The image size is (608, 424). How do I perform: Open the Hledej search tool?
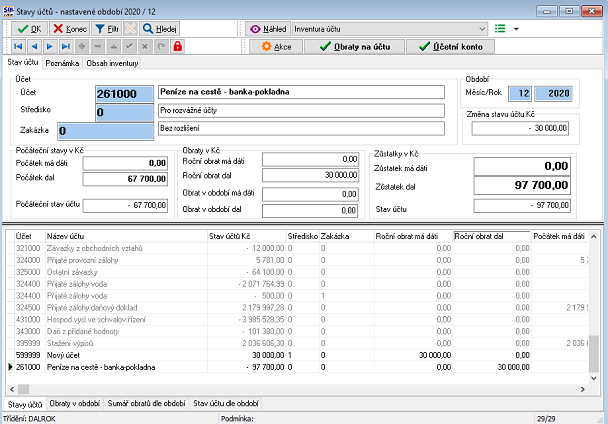point(159,29)
